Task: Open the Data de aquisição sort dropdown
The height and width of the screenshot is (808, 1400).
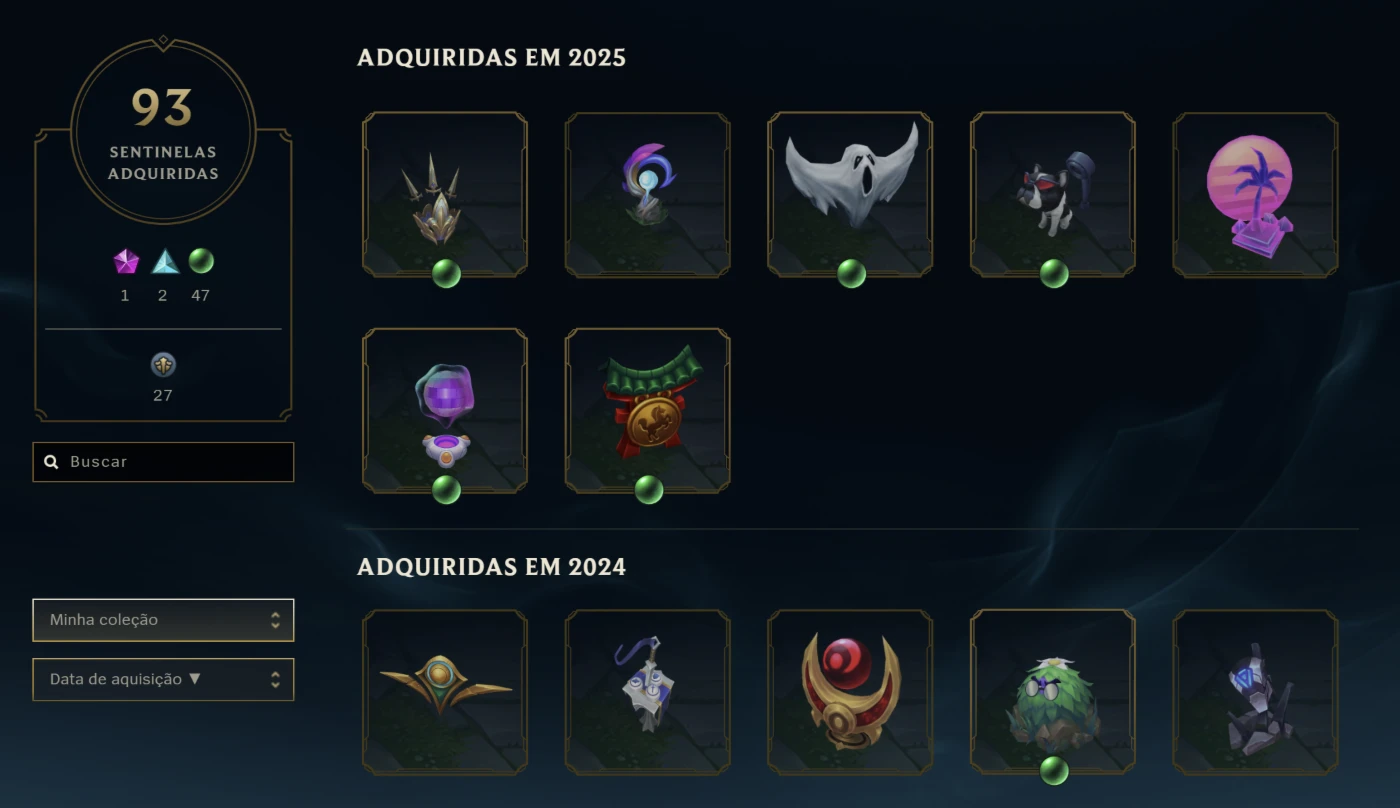Action: [x=163, y=679]
